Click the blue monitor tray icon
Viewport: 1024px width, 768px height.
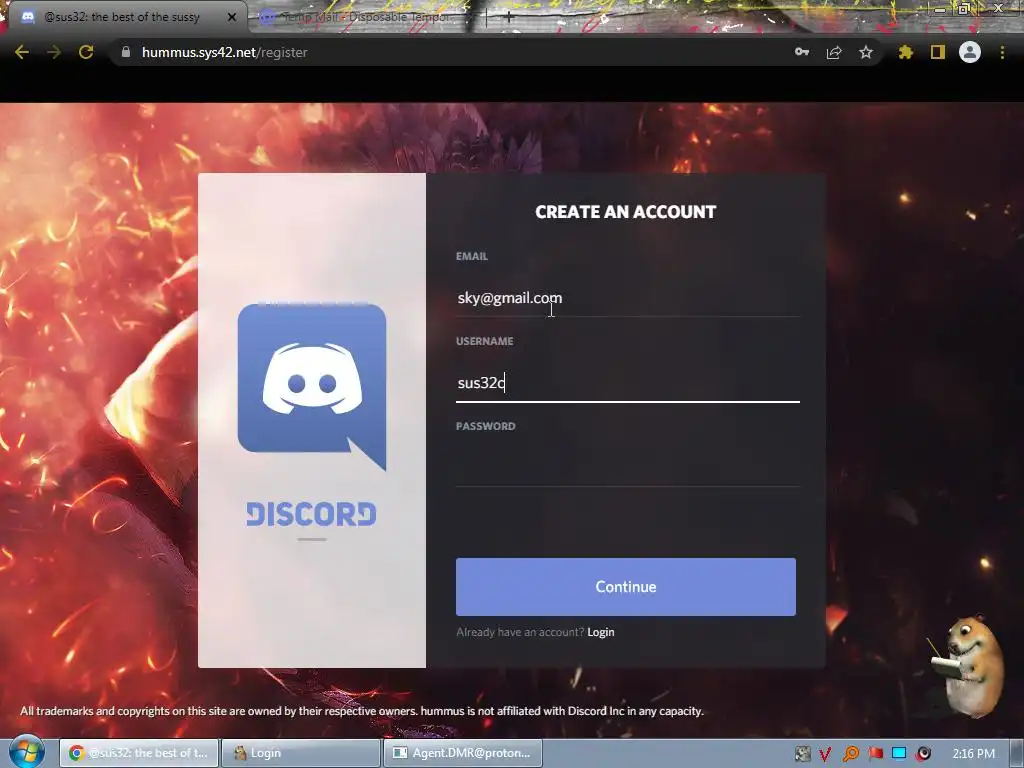coord(899,754)
